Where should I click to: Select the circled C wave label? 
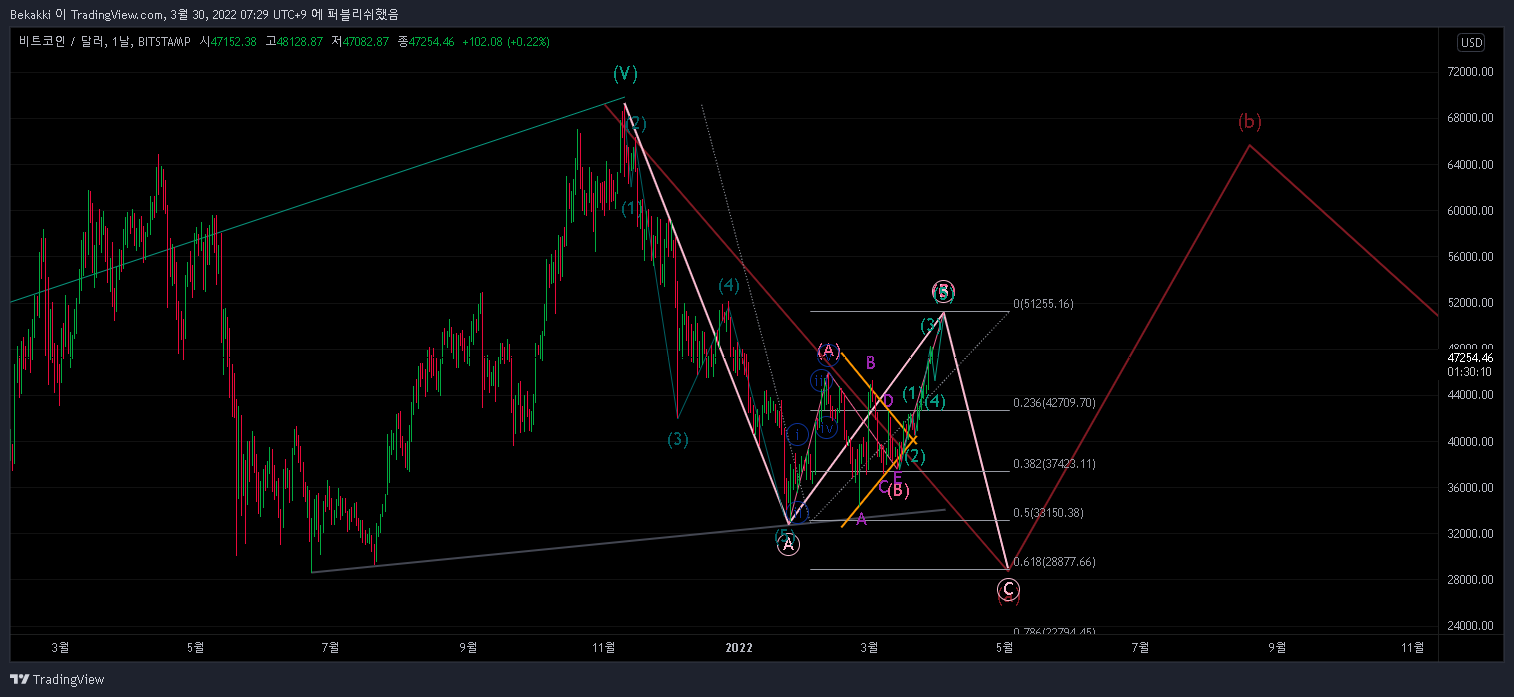[x=1008, y=589]
